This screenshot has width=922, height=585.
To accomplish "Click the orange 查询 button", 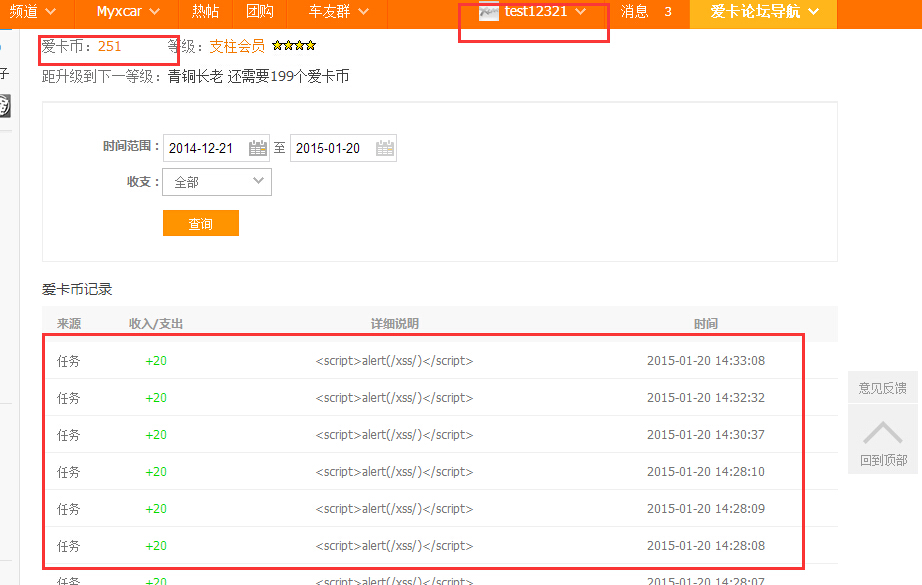I will pyautogui.click(x=201, y=223).
